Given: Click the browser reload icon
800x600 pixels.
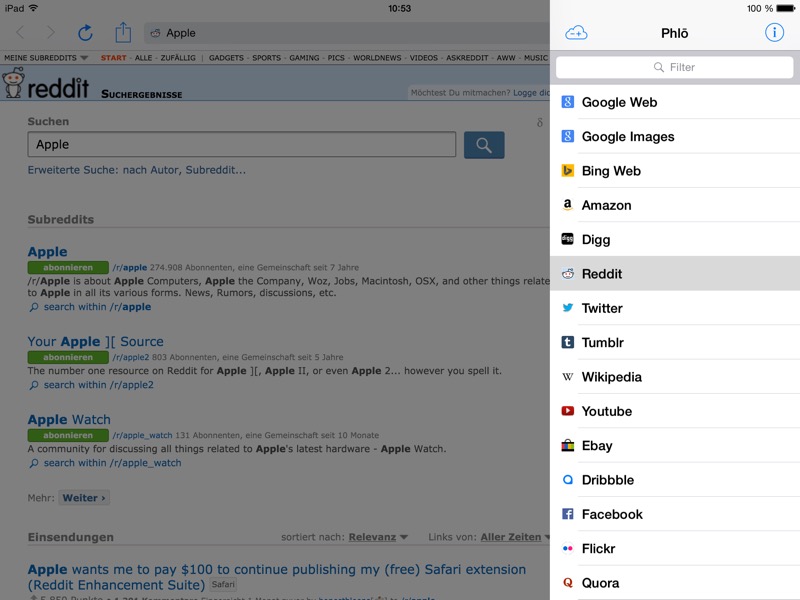Looking at the screenshot, I should (x=85, y=33).
